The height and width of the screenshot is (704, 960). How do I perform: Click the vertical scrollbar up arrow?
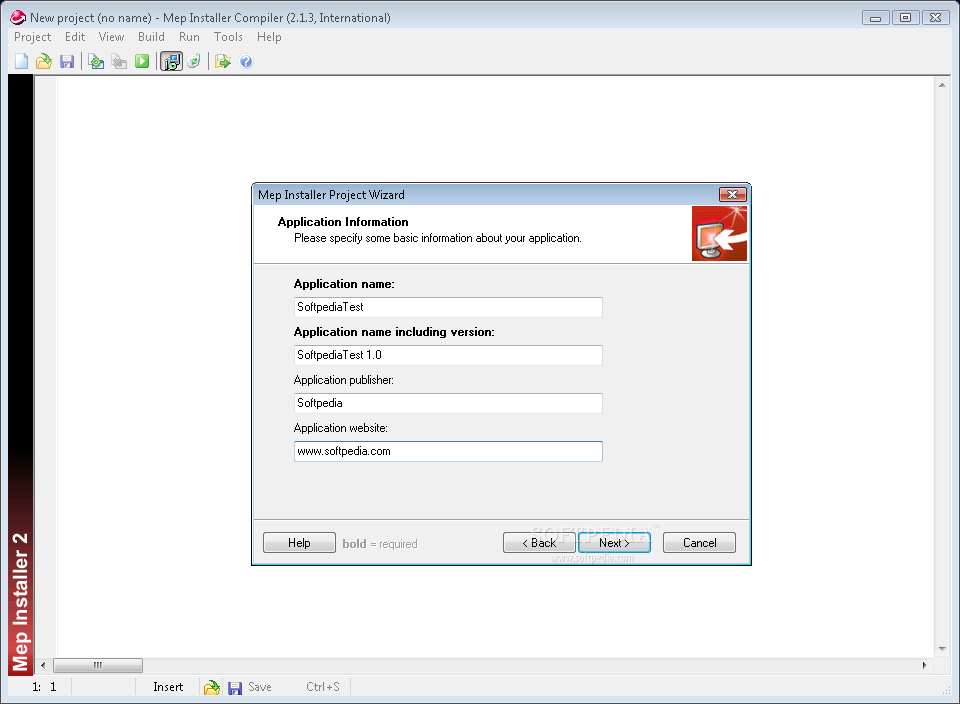tap(942, 85)
